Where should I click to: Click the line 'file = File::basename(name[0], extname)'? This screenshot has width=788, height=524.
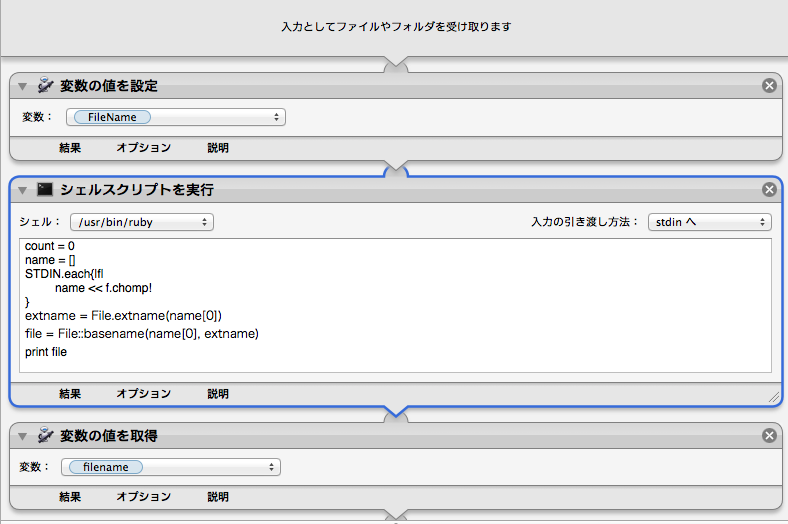(x=142, y=334)
